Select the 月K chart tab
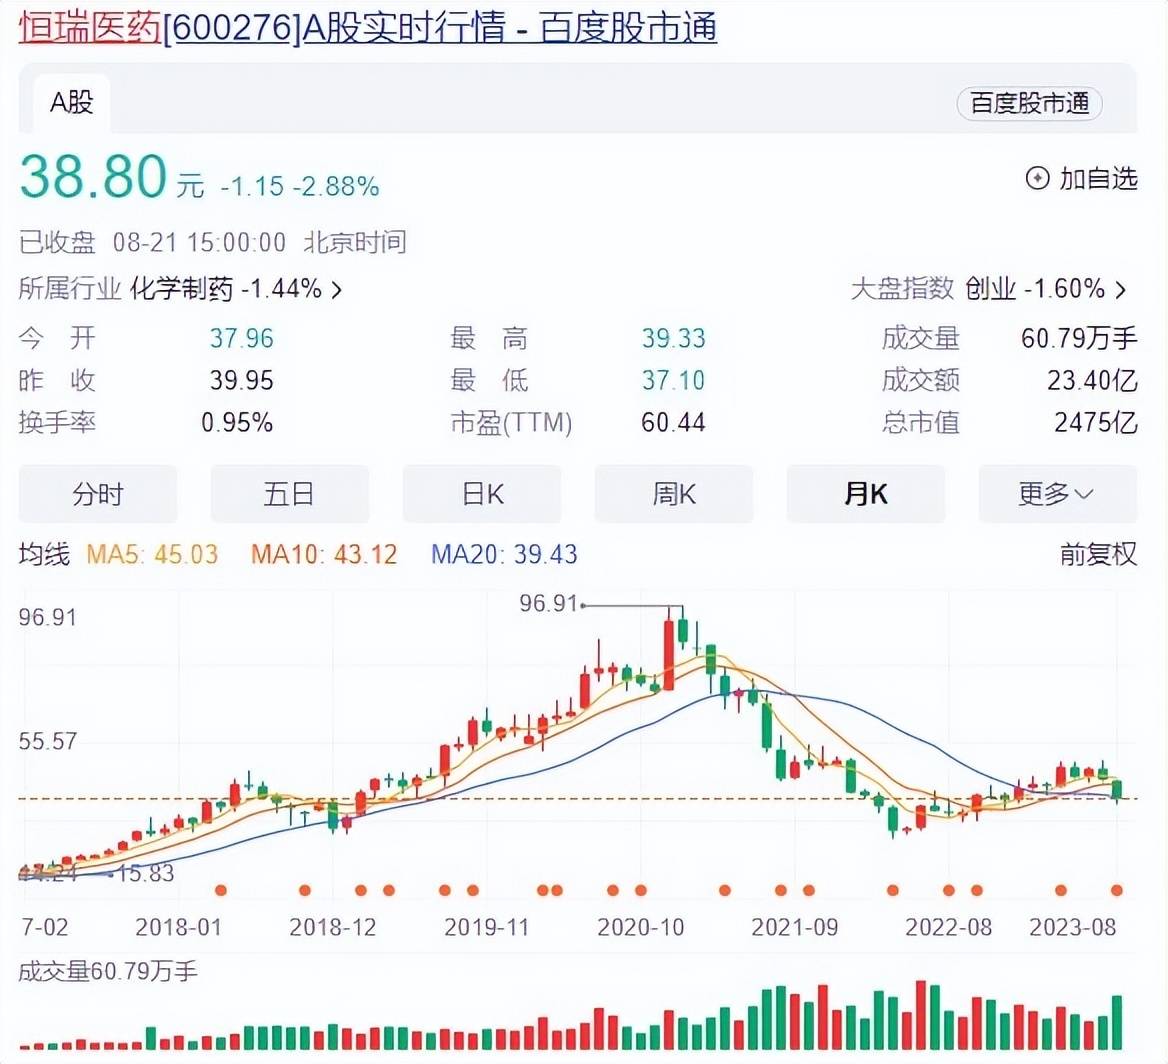Viewport: 1168px width, 1064px height. [x=866, y=493]
